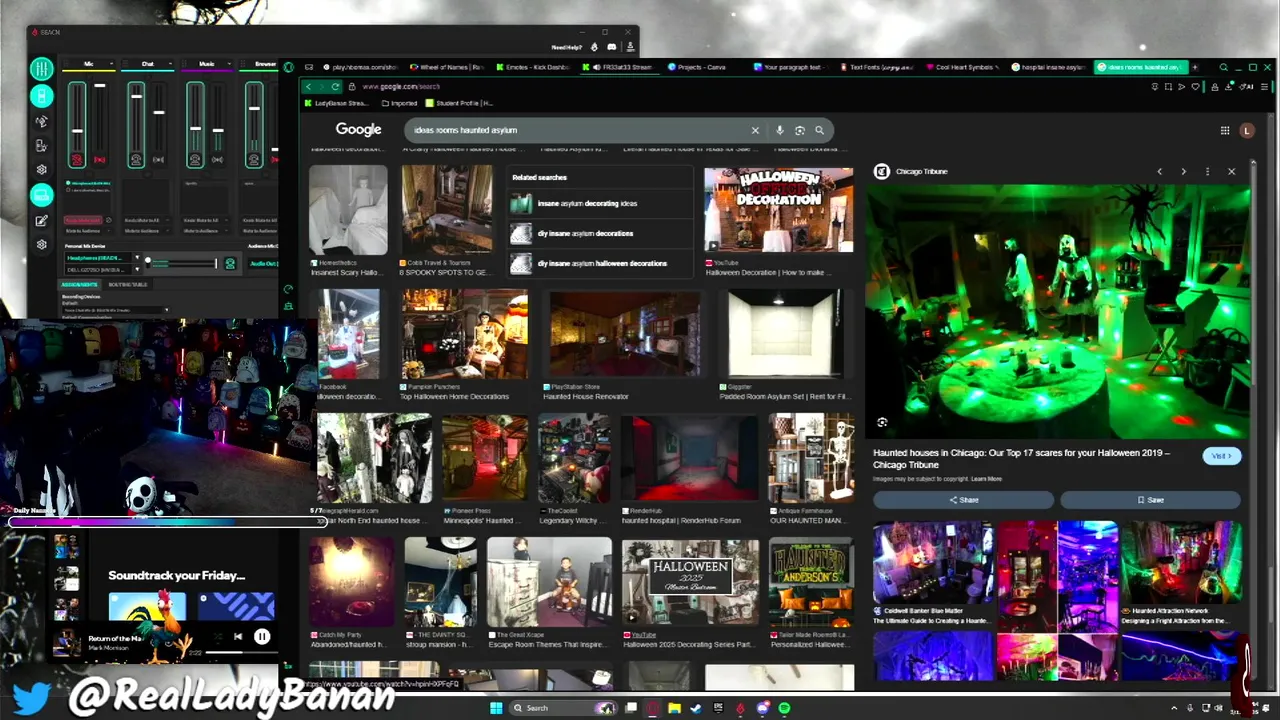Open the lower settings gear in BEACN sidebar

(x=41, y=244)
